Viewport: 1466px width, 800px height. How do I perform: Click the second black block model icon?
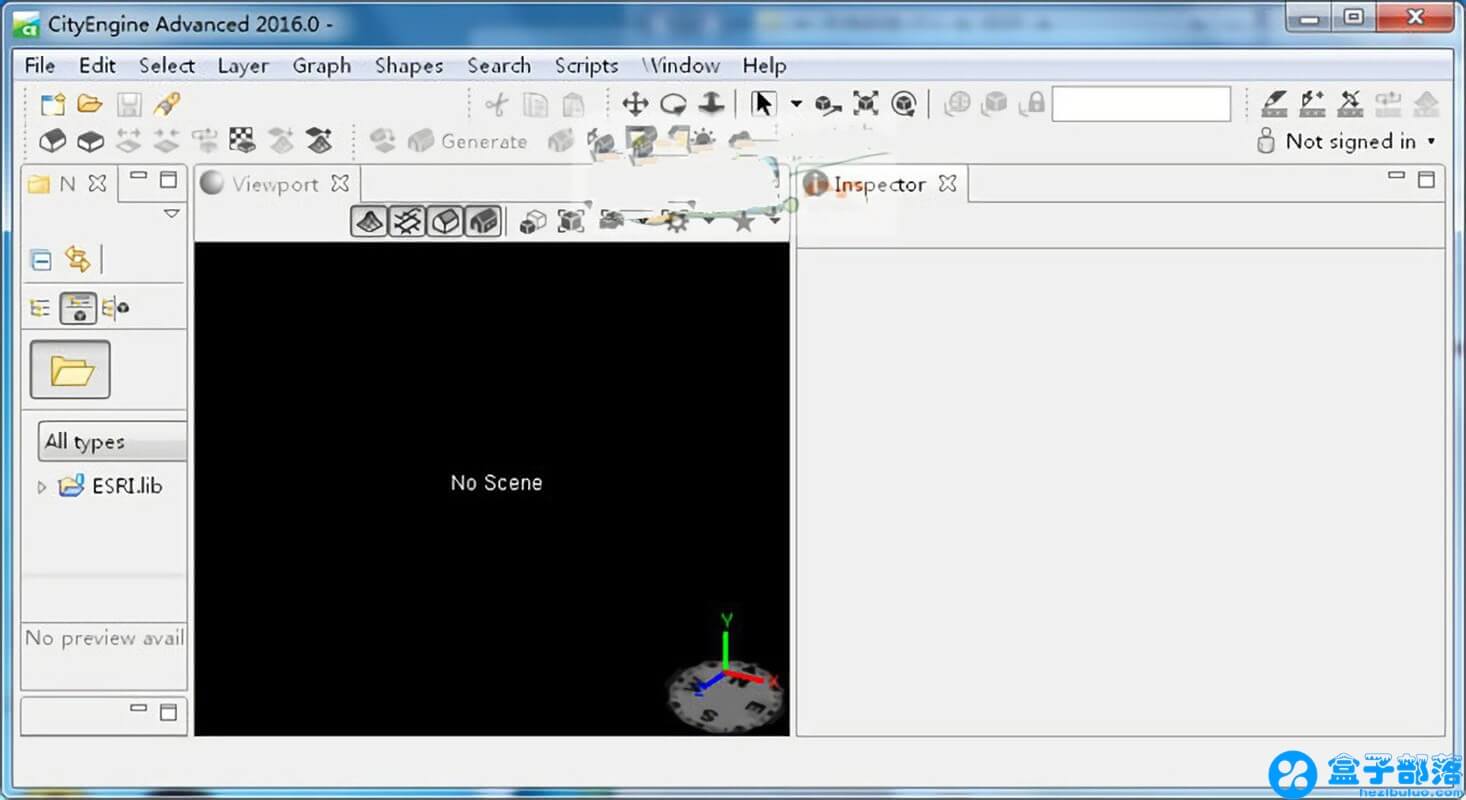(90, 141)
